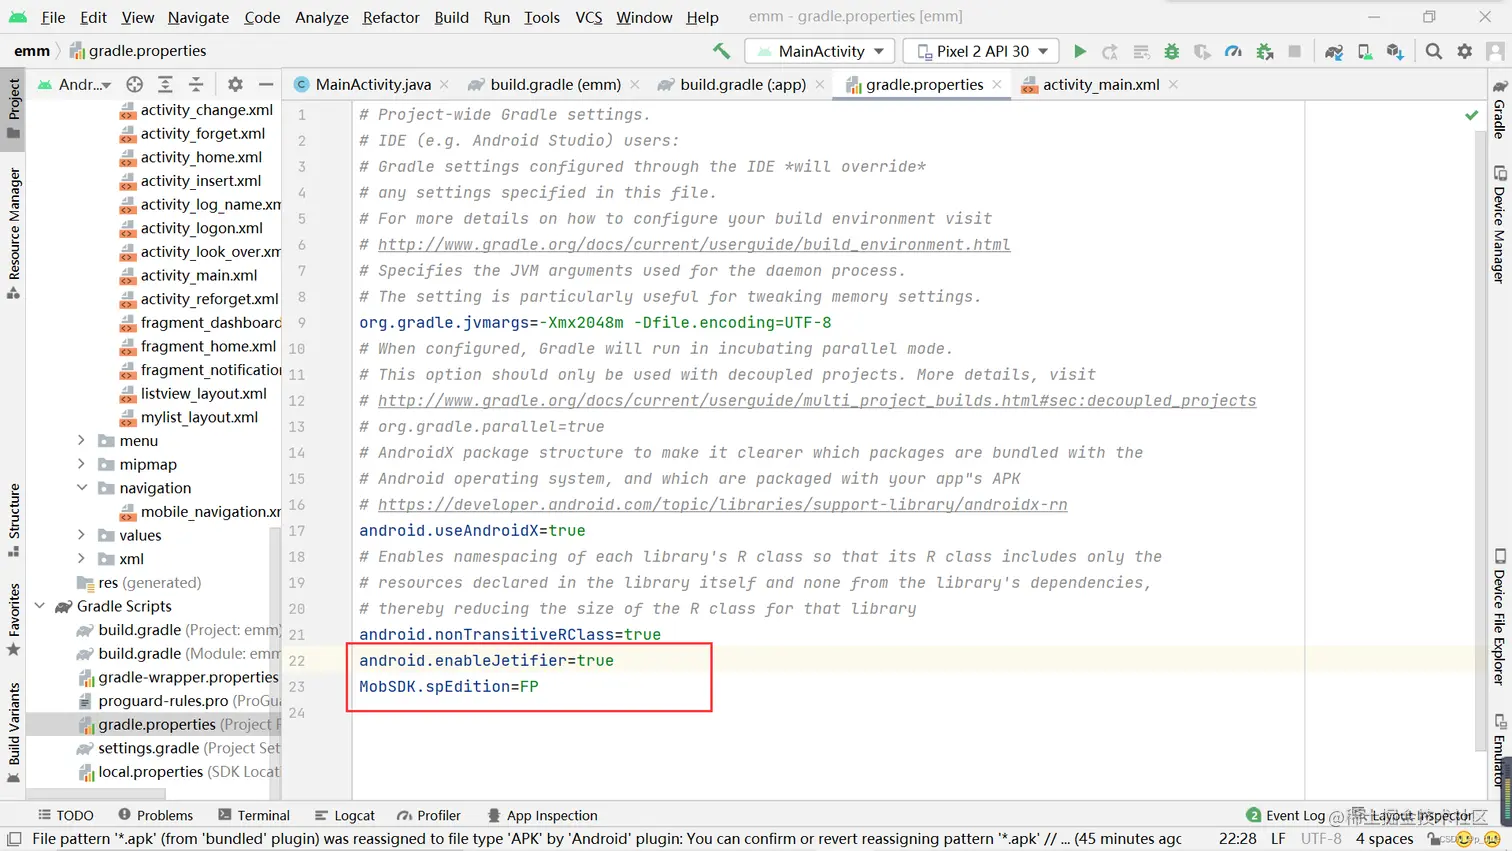Switch to the activity_main.xml editor tab

tap(1101, 85)
